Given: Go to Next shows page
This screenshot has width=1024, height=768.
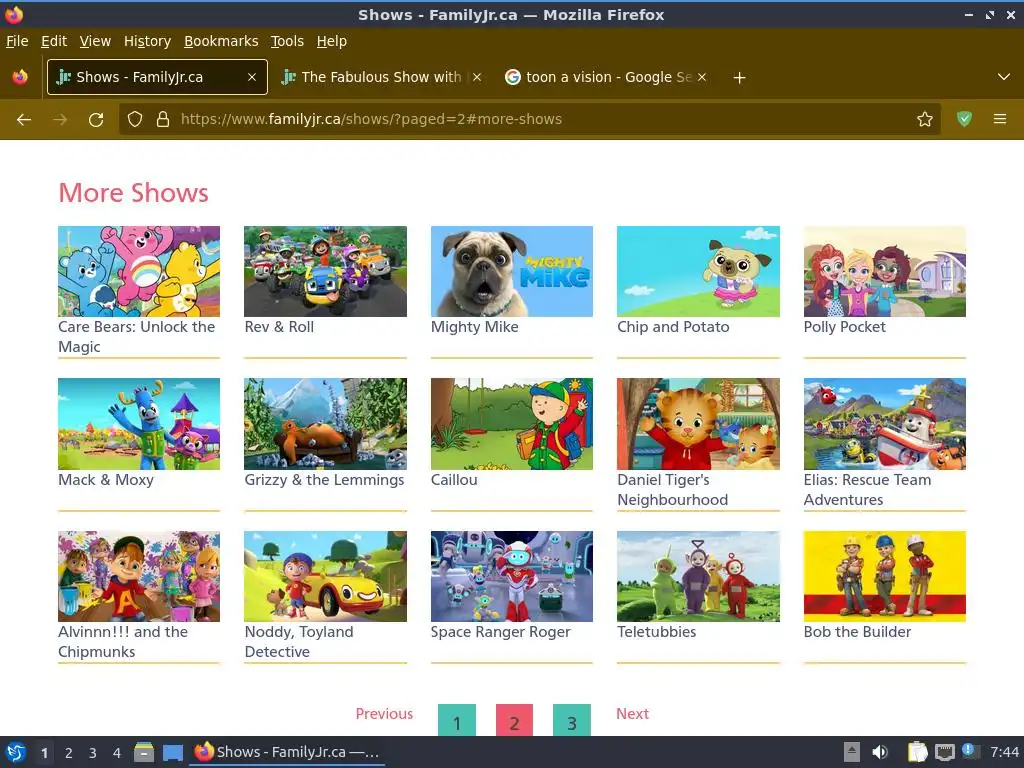Looking at the screenshot, I should (x=632, y=714).
